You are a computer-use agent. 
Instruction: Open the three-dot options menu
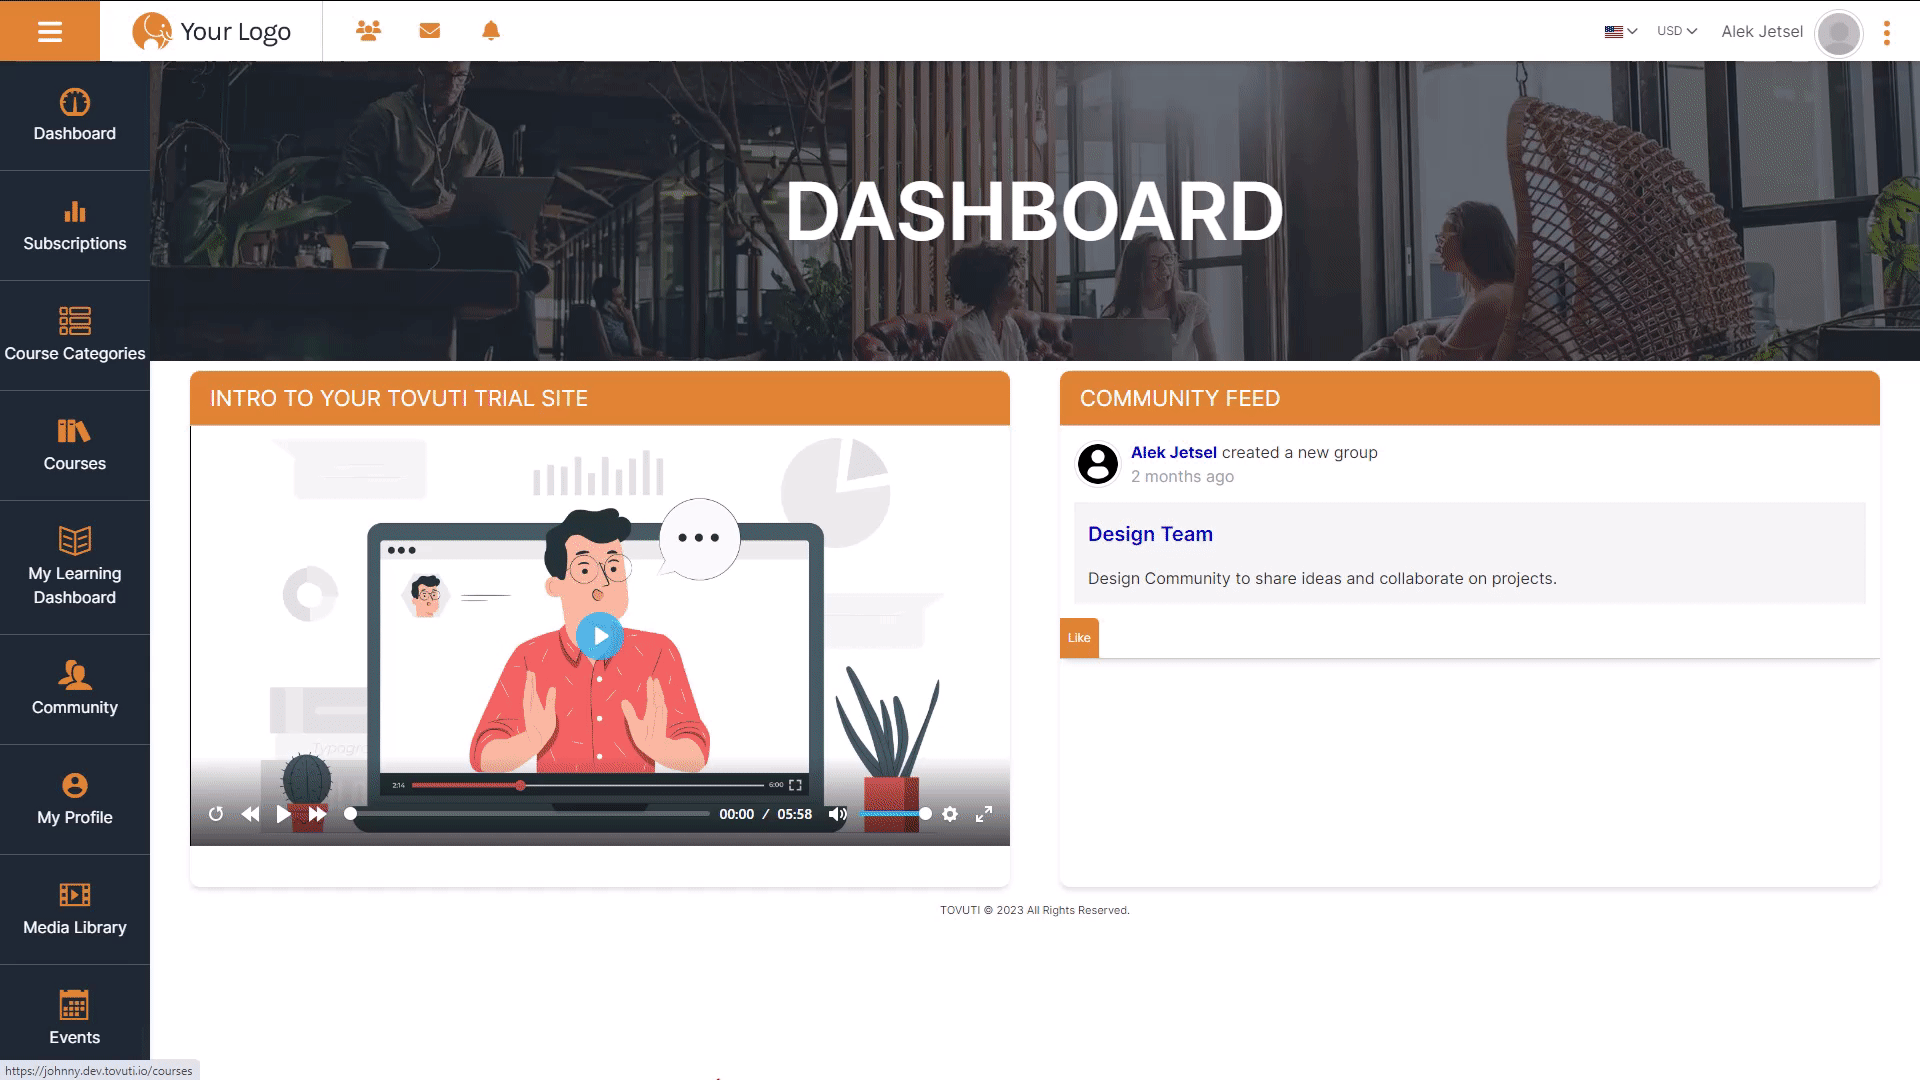[x=1887, y=33]
